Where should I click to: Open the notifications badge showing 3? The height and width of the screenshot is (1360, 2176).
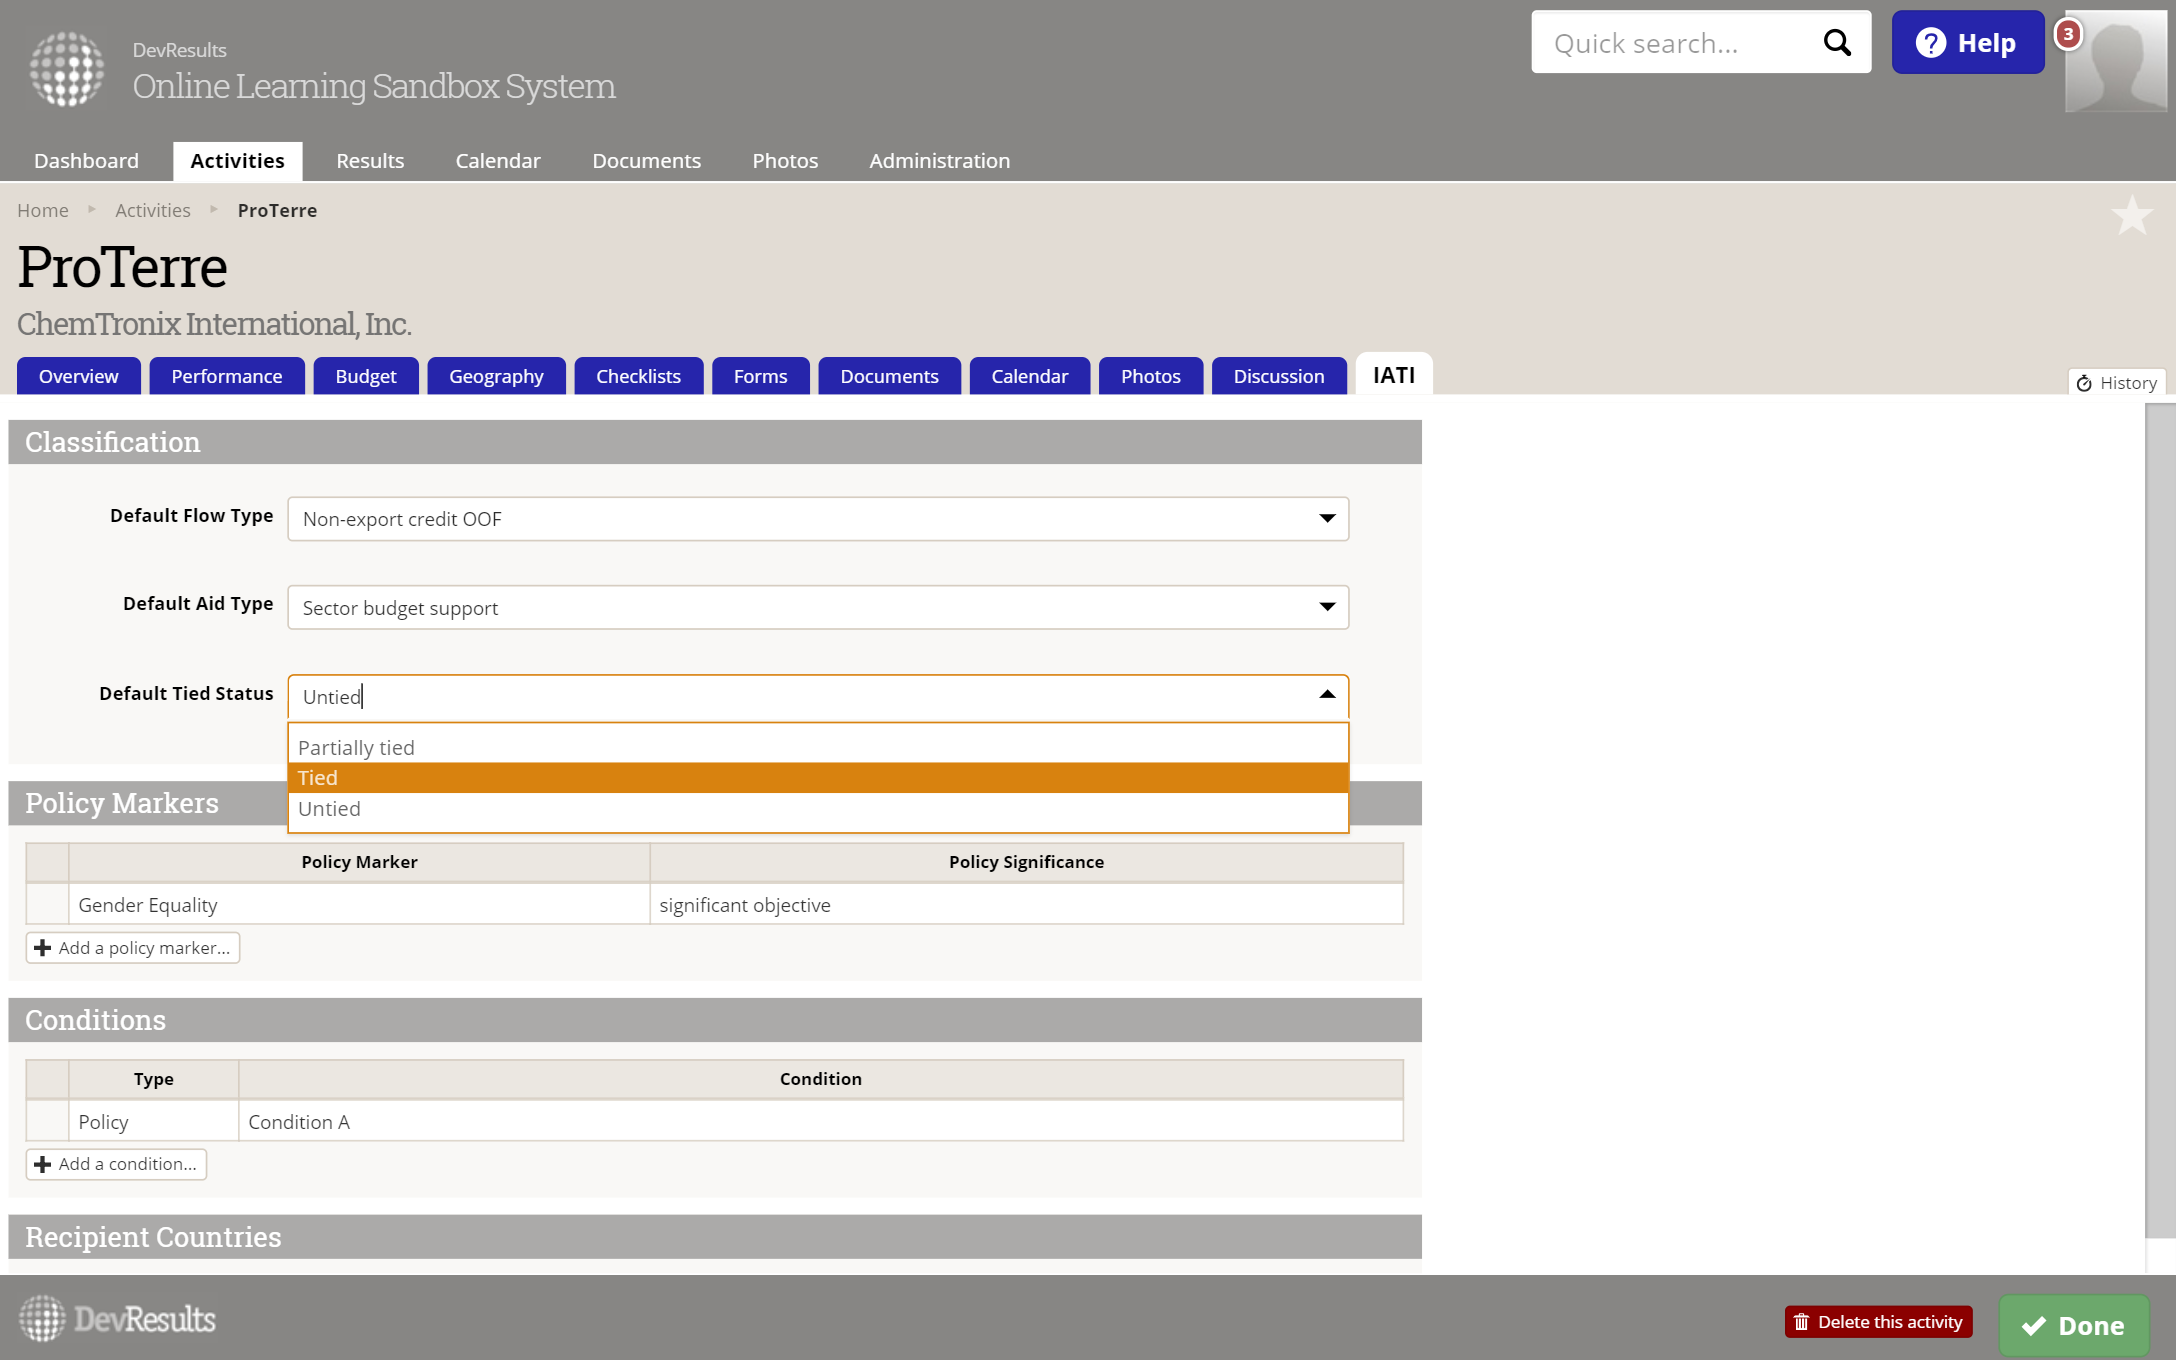[2068, 35]
